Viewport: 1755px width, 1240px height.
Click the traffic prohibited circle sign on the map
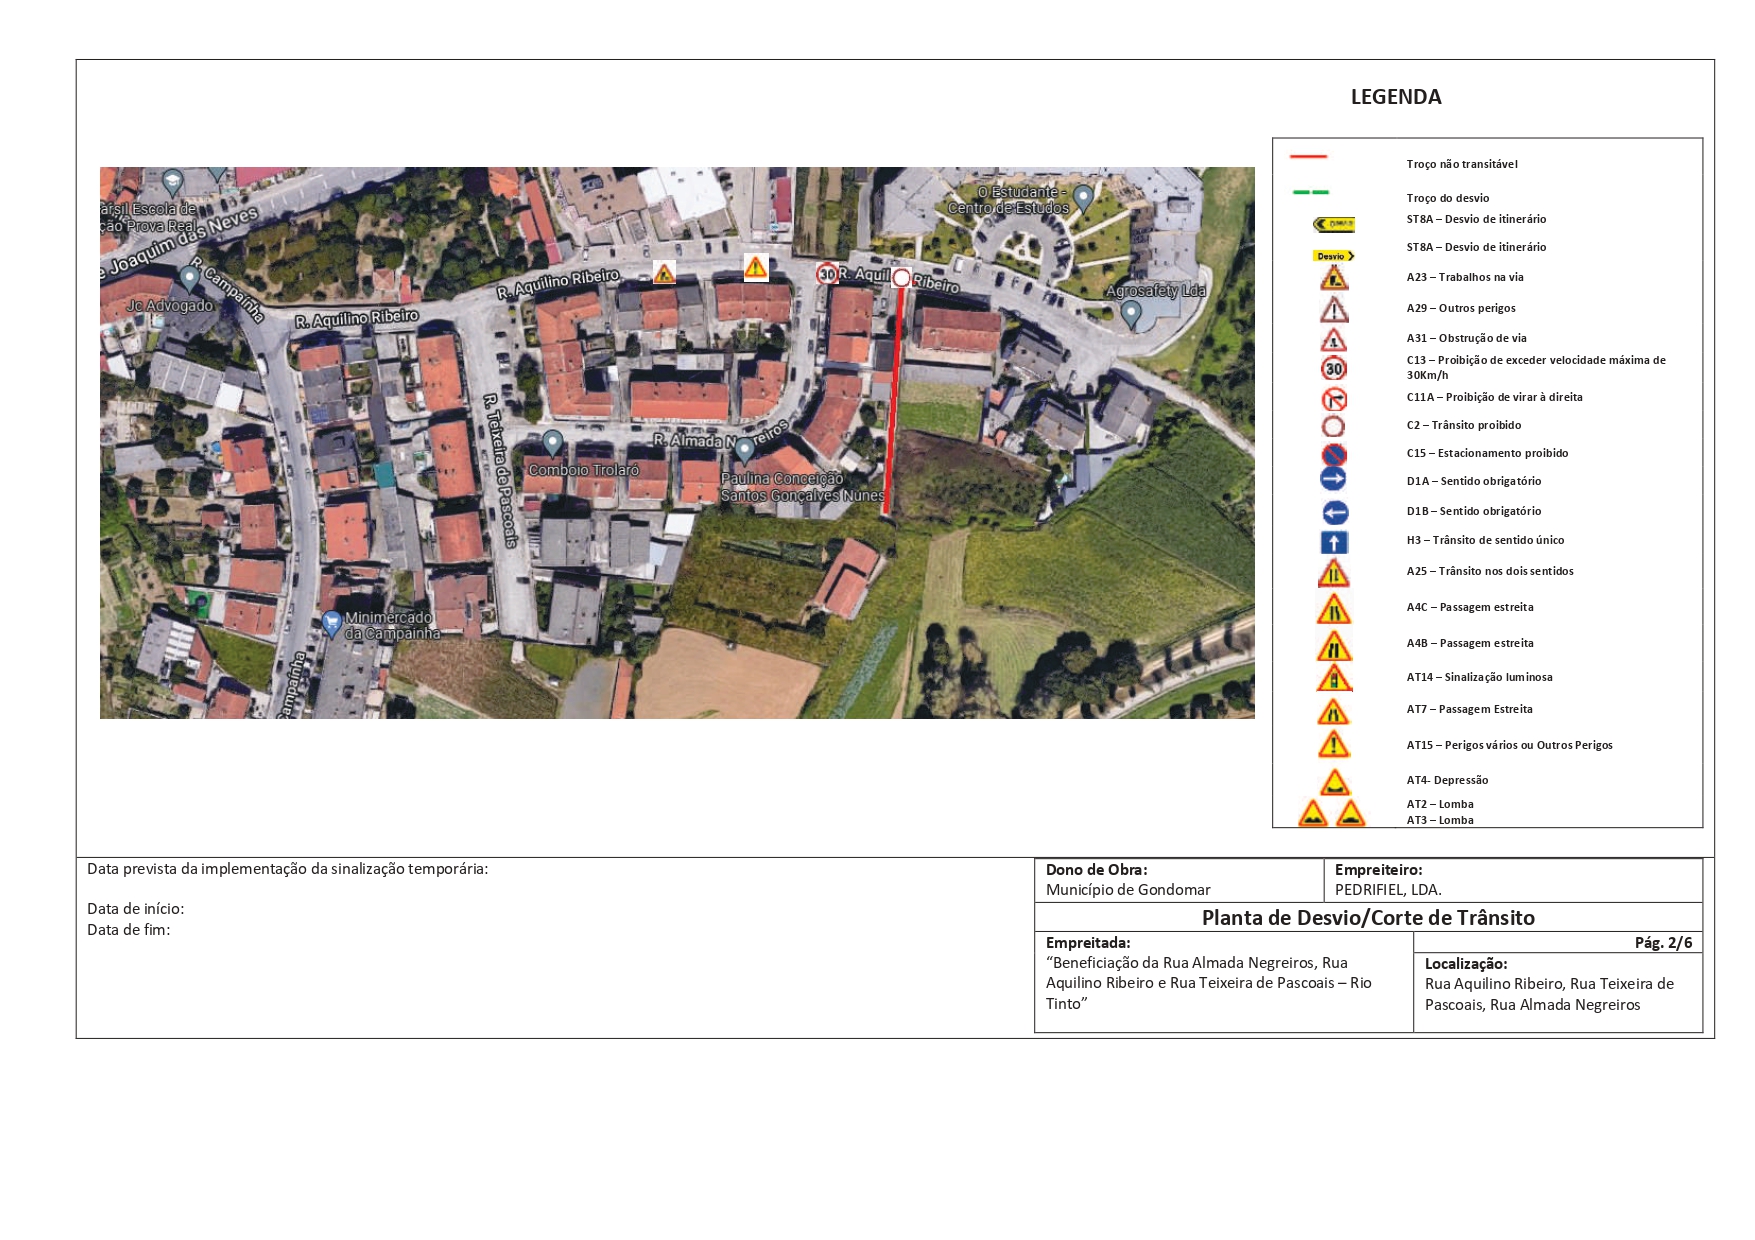(x=901, y=278)
